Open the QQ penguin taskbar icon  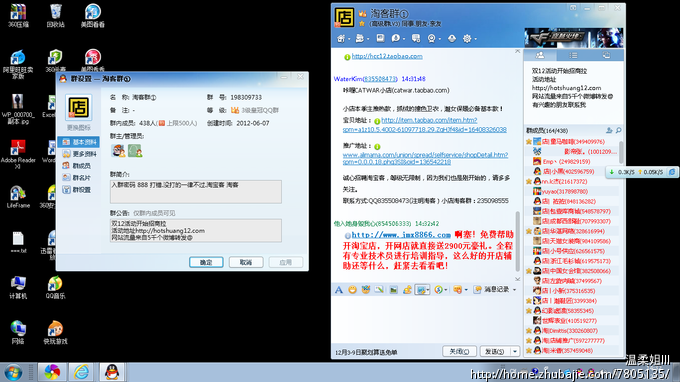pyautogui.click(x=112, y=372)
